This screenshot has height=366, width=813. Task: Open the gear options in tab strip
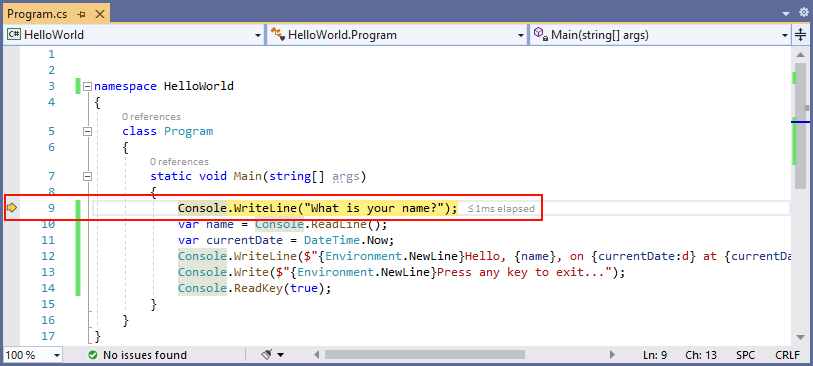tap(804, 12)
